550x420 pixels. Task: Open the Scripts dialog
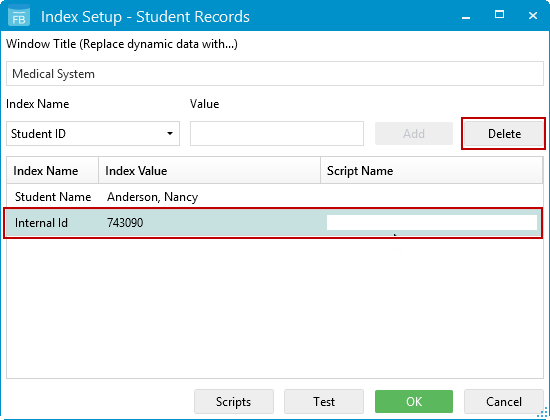(x=234, y=401)
